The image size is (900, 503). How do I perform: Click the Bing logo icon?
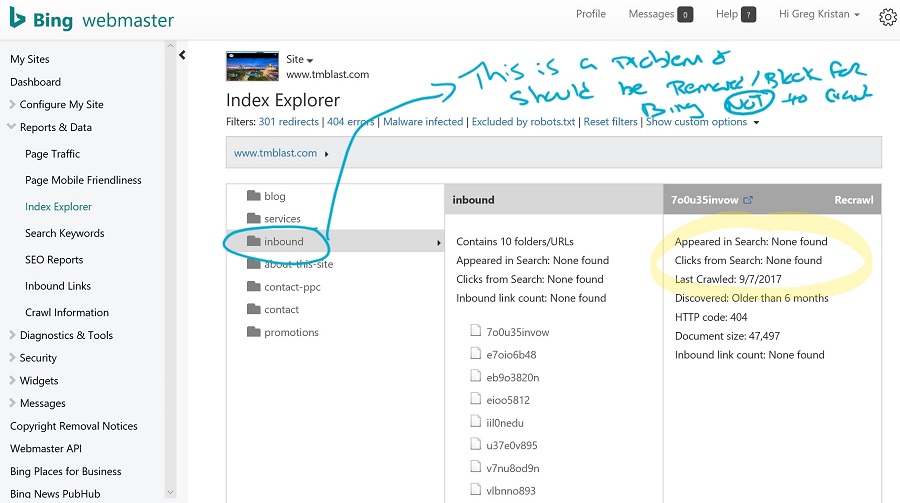[x=17, y=18]
